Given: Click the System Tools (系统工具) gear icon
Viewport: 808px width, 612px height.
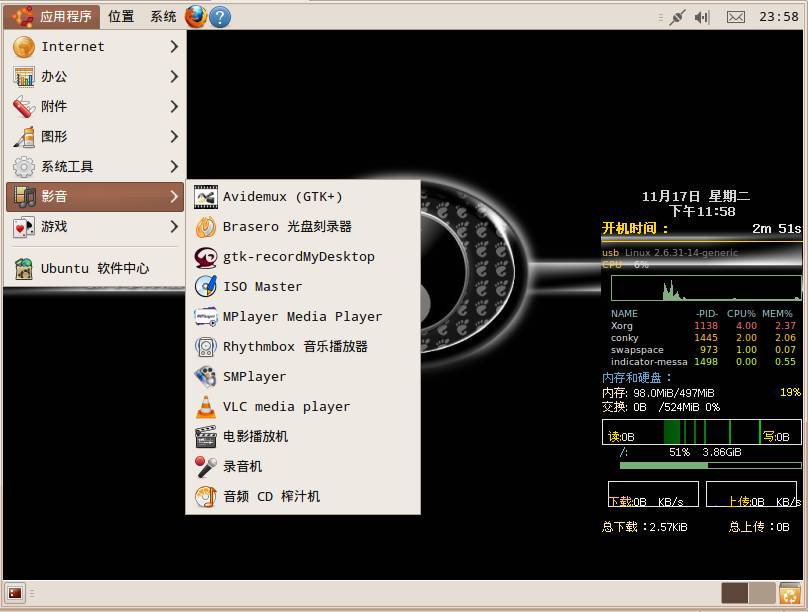Looking at the screenshot, I should [24, 166].
